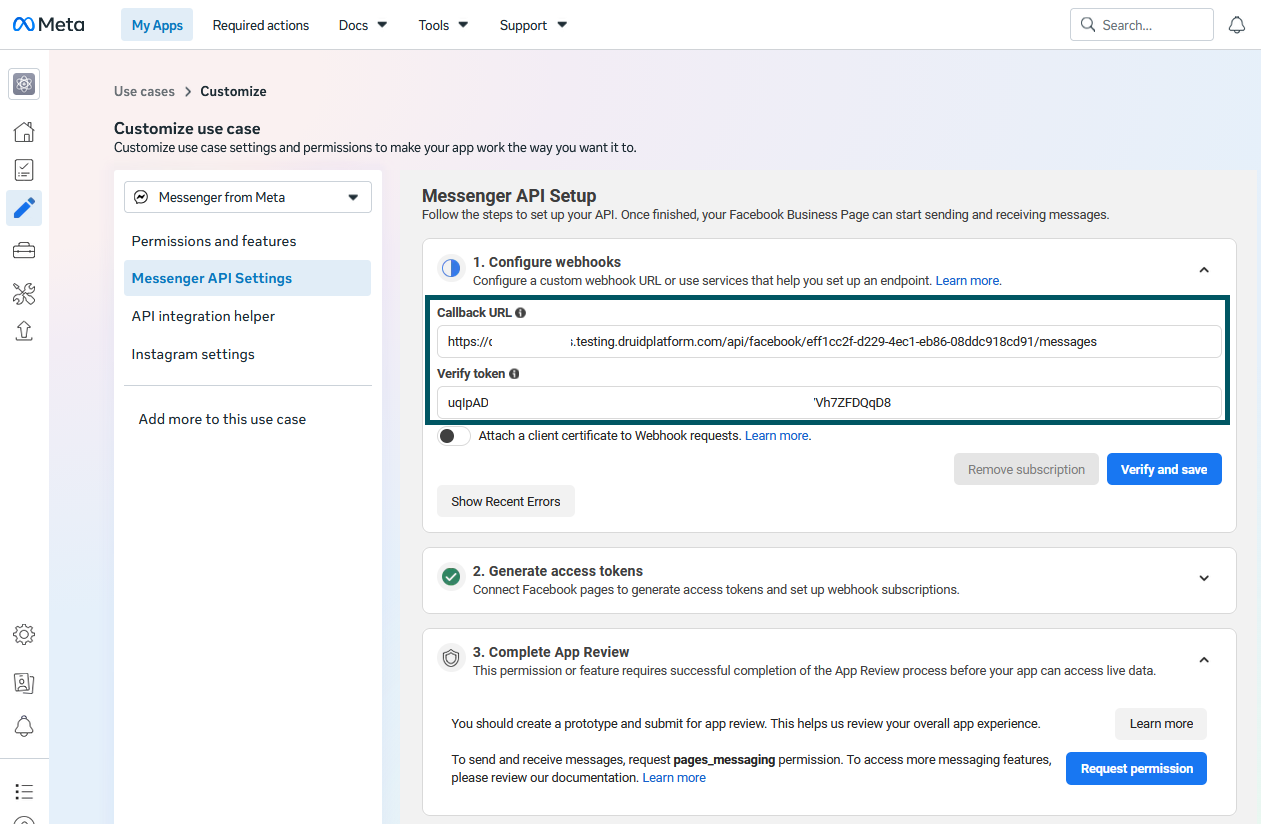Click the Search input box
The image size is (1261, 824).
[x=1142, y=25]
